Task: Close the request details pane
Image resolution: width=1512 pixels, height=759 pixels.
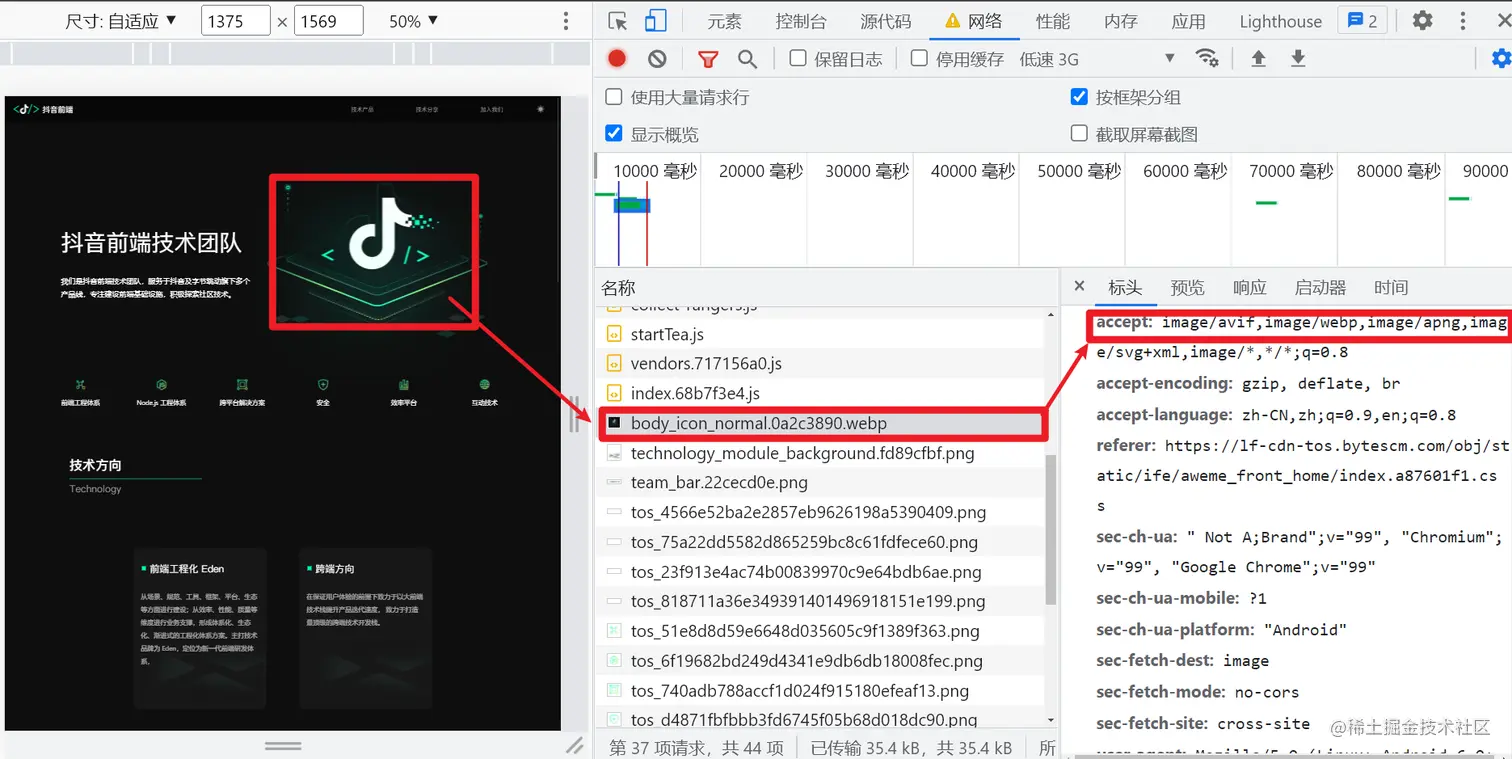Action: (x=1079, y=286)
